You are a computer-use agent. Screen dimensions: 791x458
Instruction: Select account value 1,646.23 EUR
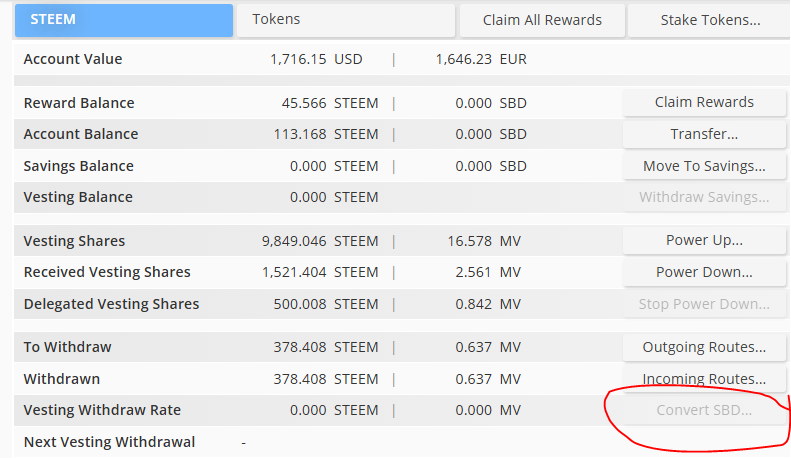point(481,59)
